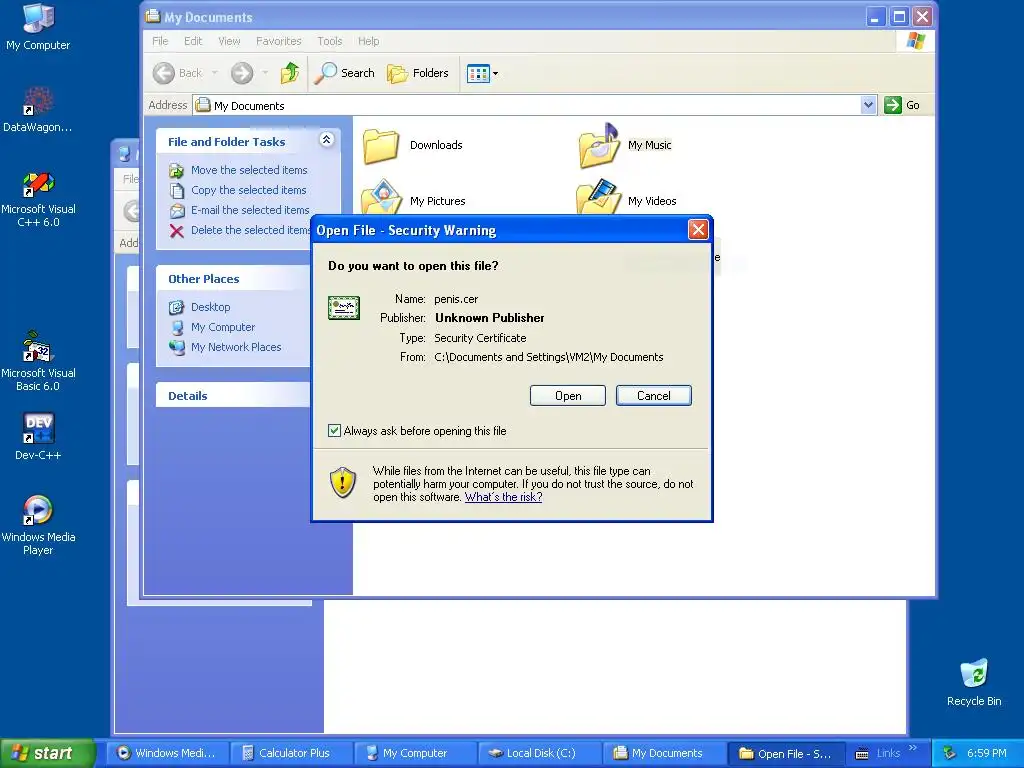Viewport: 1024px width, 768px height.
Task: Click Copy the selected items
Action: click(x=248, y=191)
